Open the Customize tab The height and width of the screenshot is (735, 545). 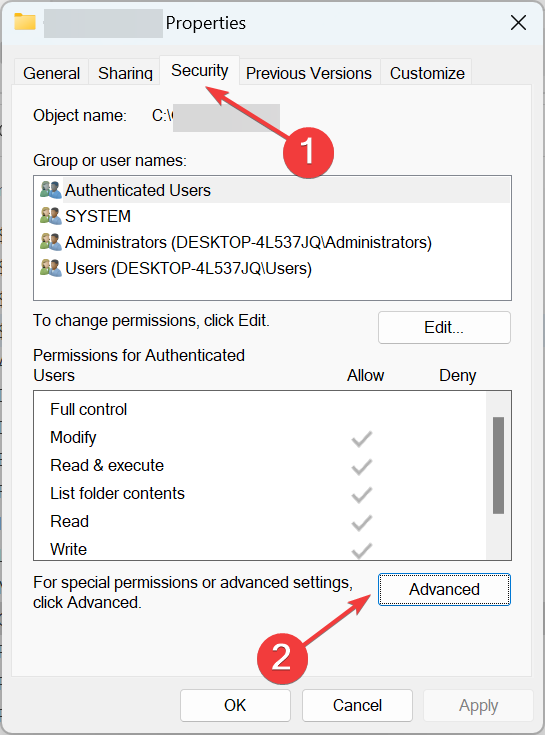point(427,73)
